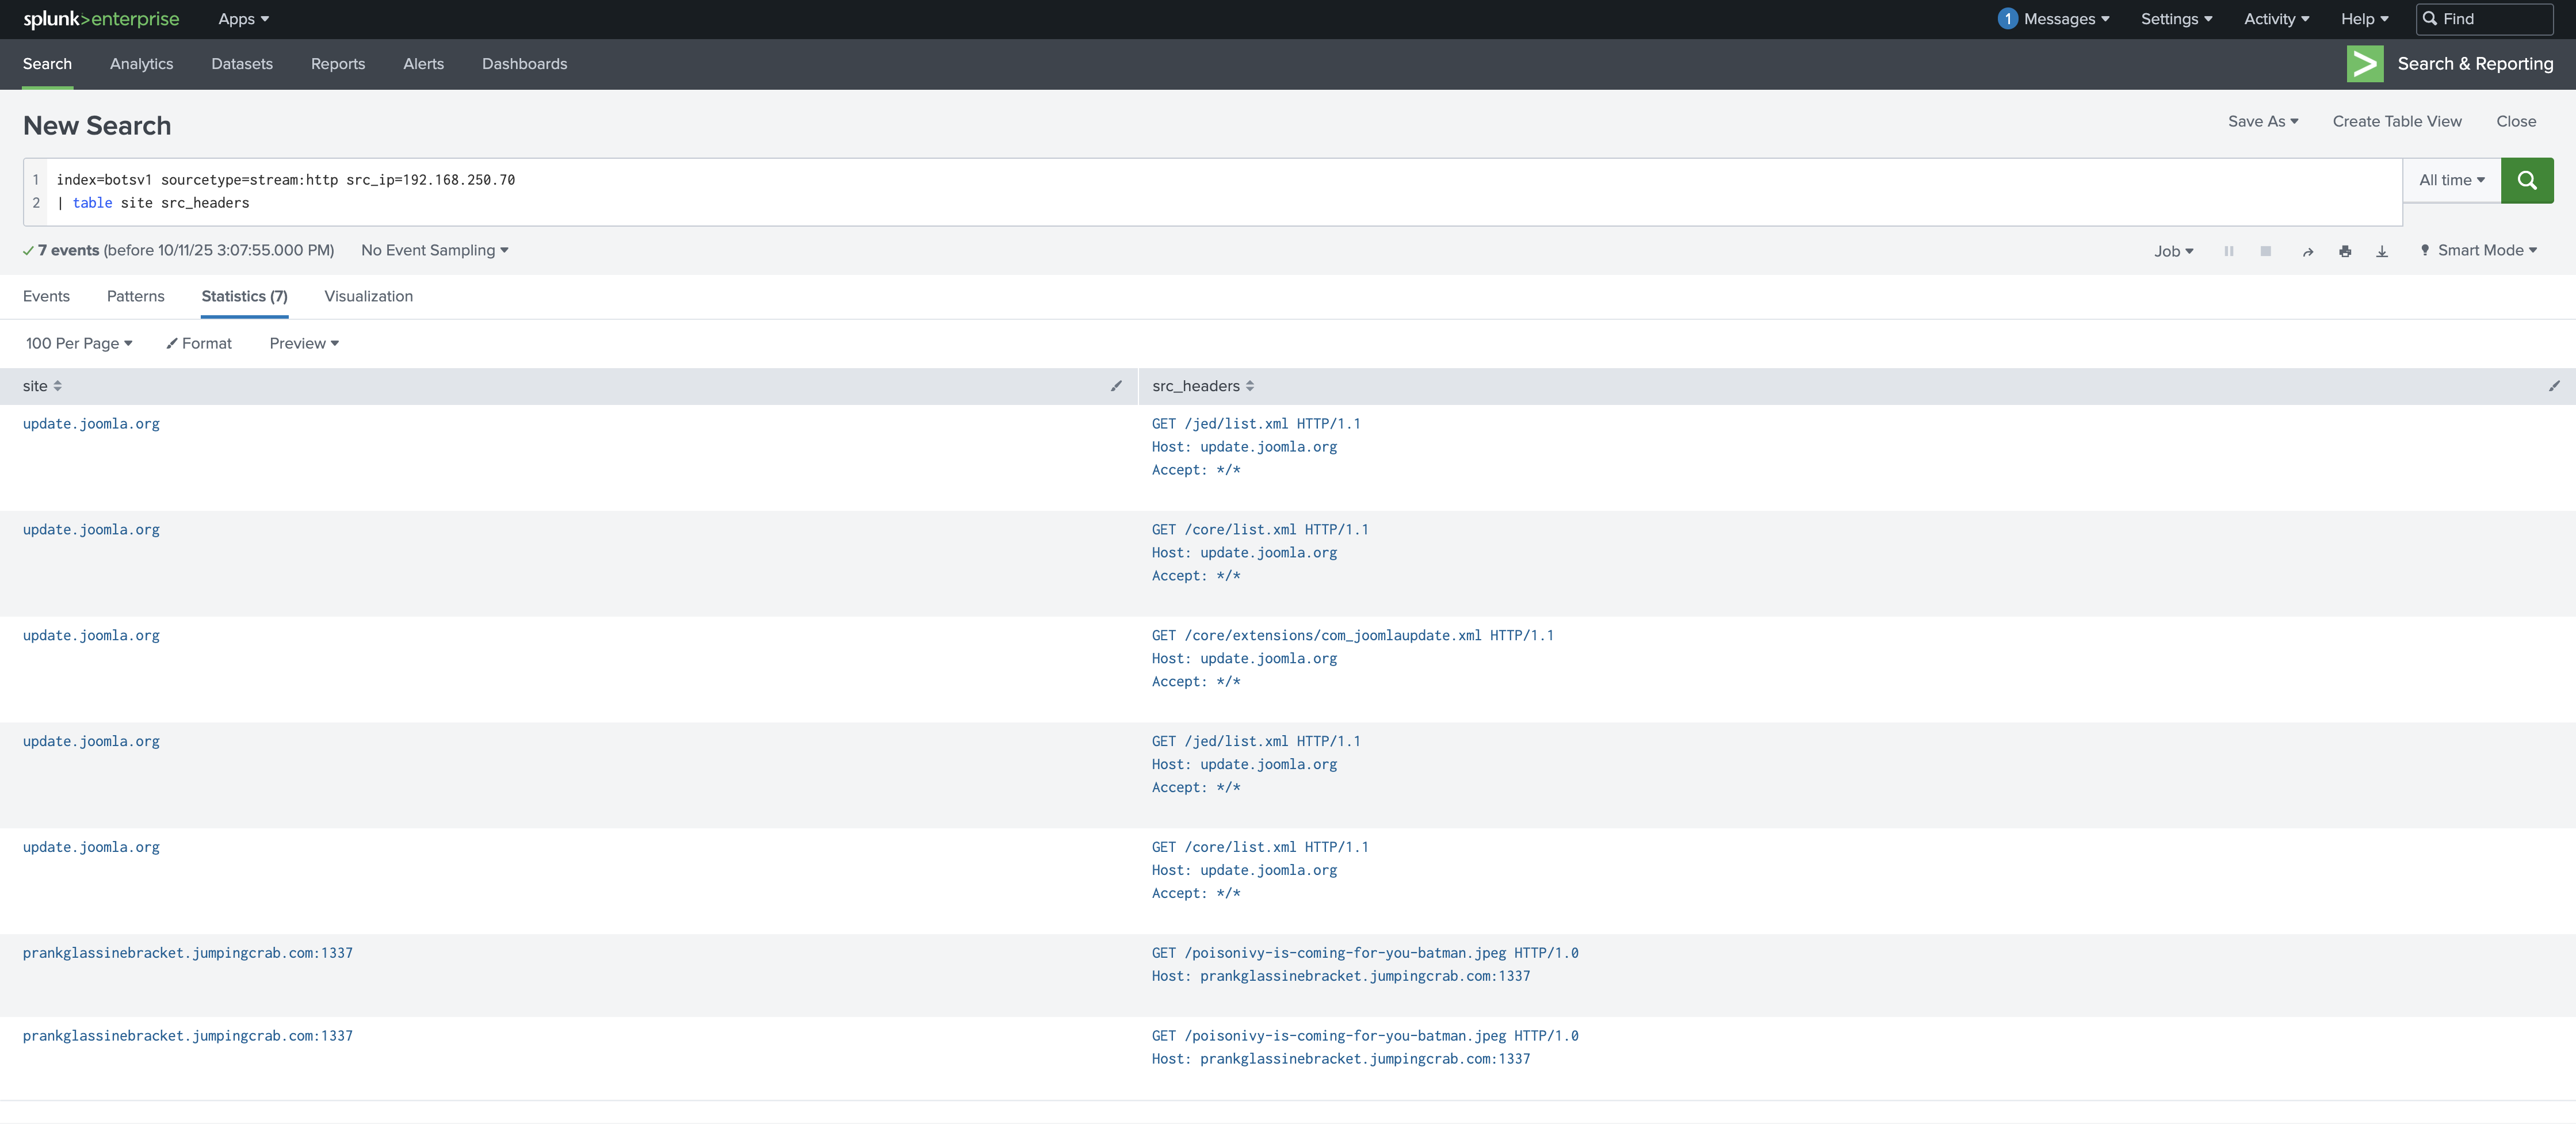
Task: Print the search results
Action: pos(2345,252)
